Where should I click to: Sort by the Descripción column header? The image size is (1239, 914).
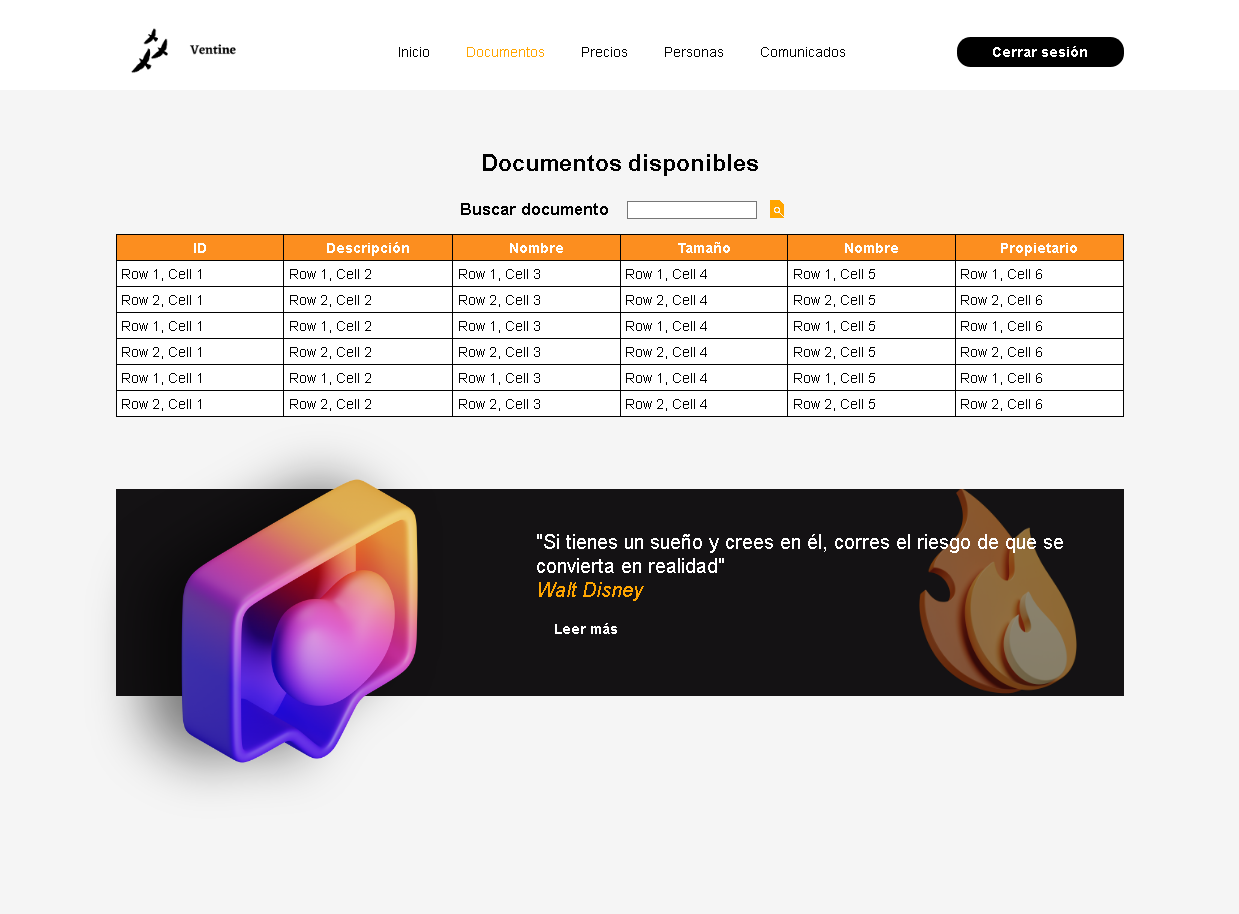point(367,247)
